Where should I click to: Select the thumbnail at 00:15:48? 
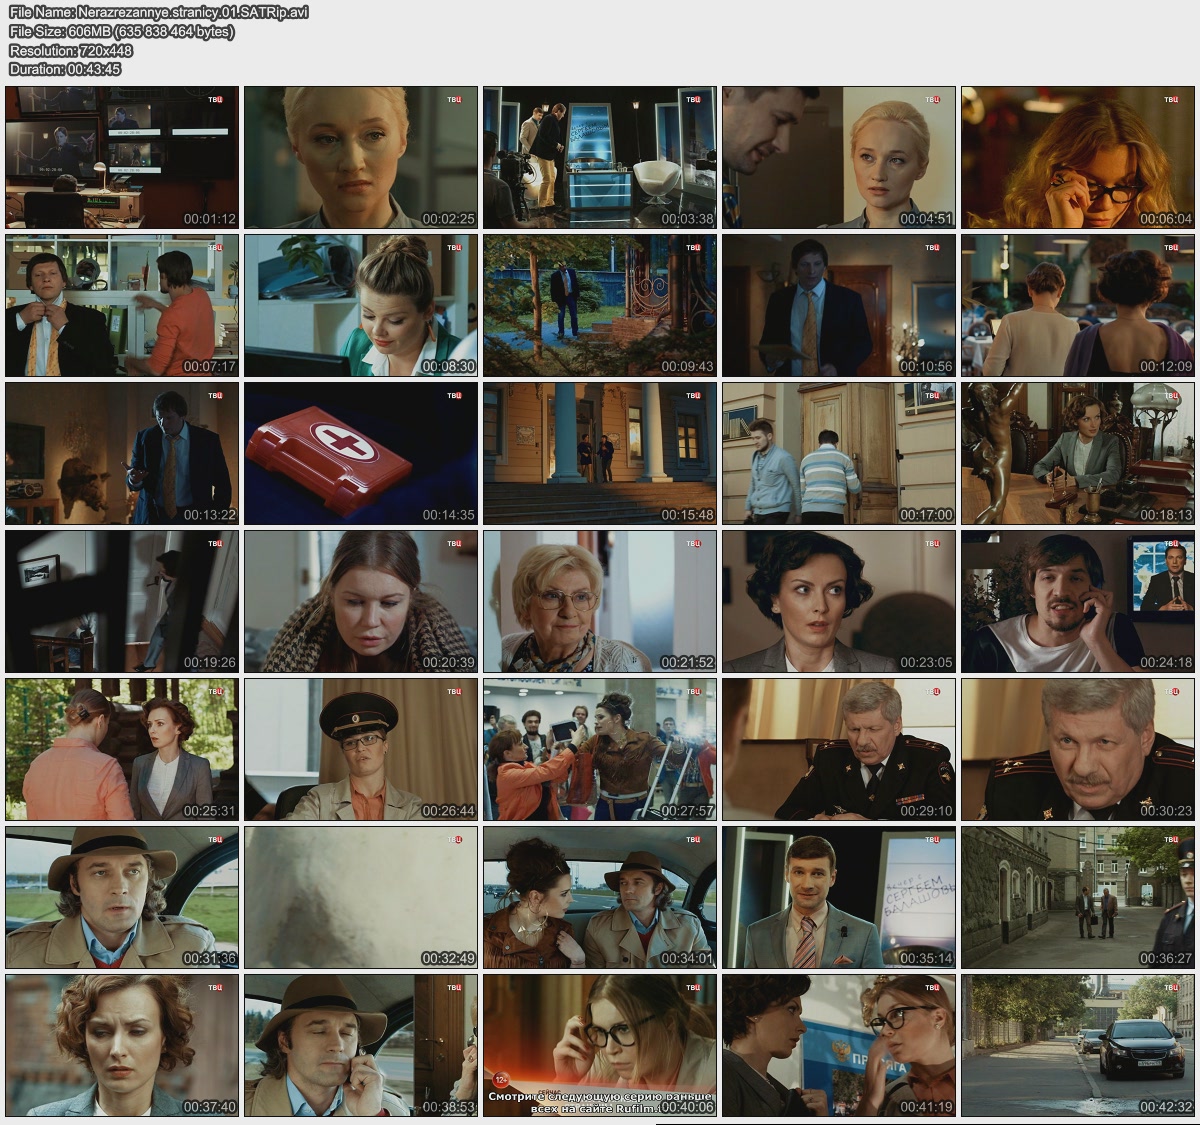click(600, 454)
